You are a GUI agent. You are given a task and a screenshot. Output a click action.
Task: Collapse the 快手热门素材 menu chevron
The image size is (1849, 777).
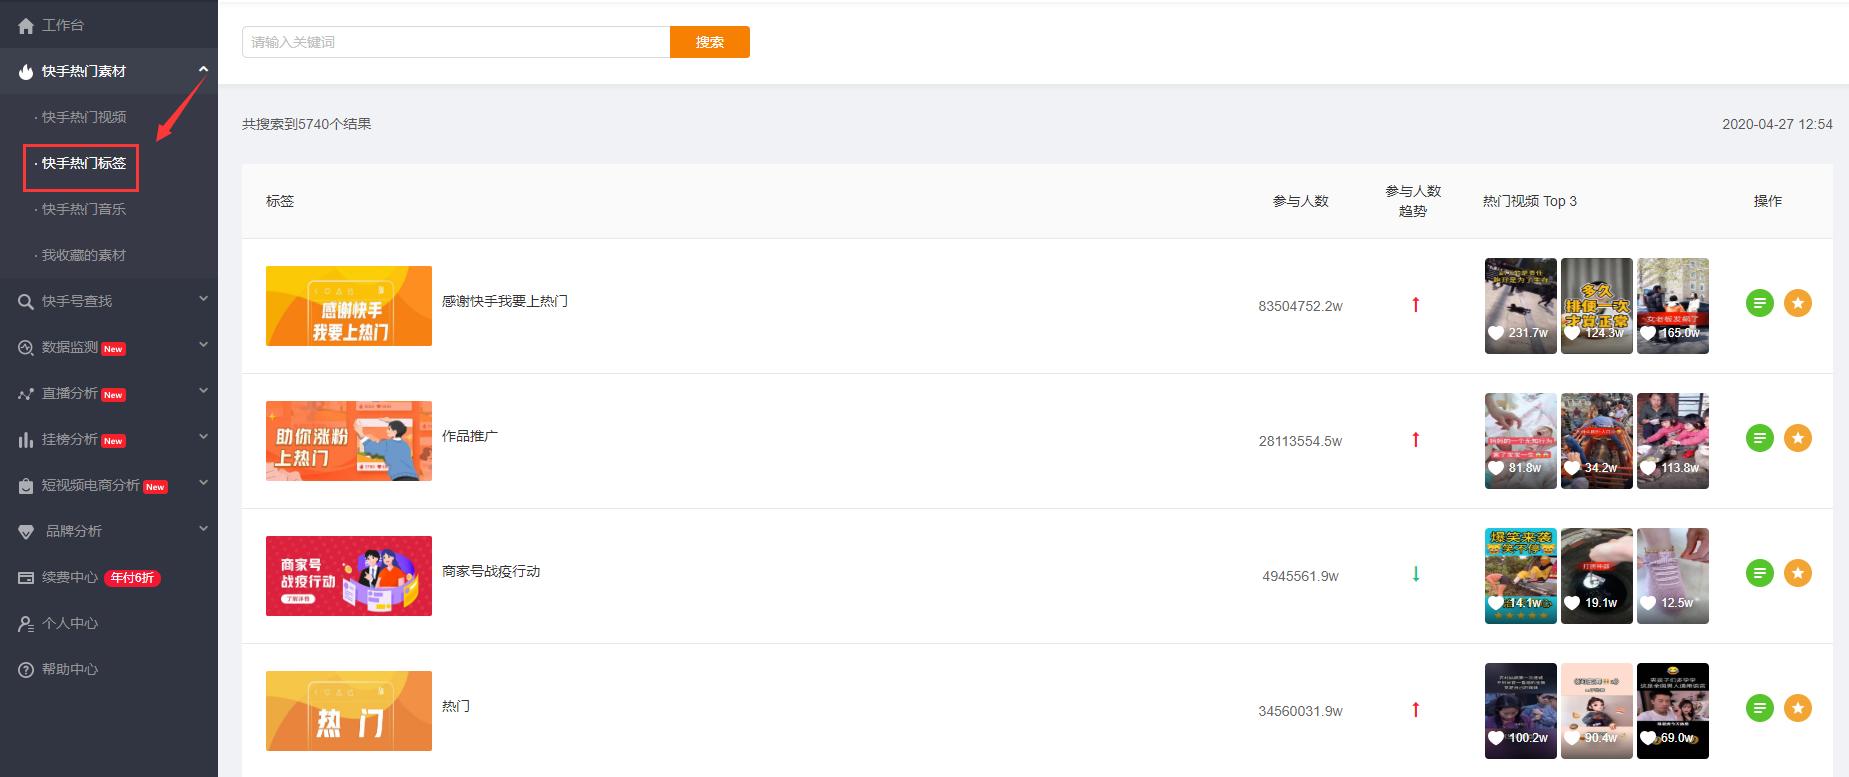point(203,69)
